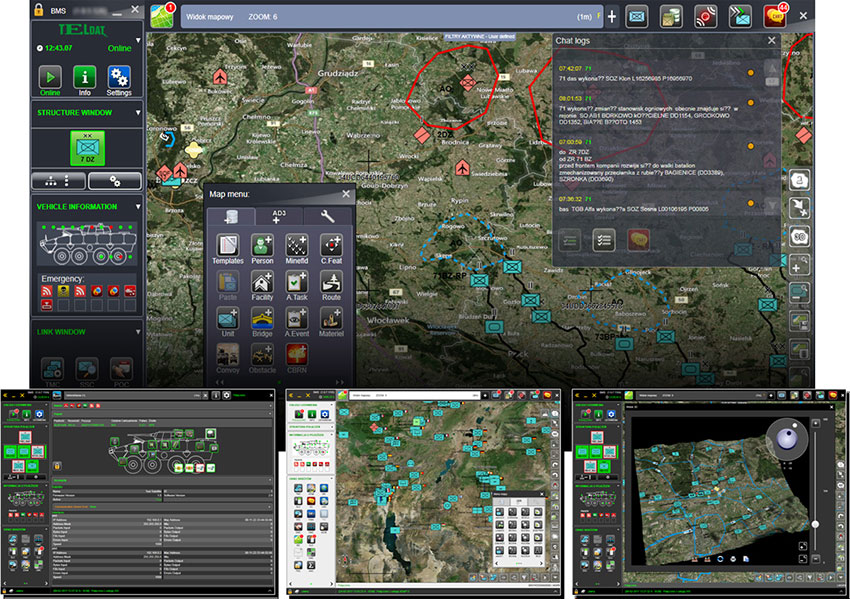Toggle the red vehicle emergency indicator
Screen dimensions: 850x599
click(x=130, y=291)
